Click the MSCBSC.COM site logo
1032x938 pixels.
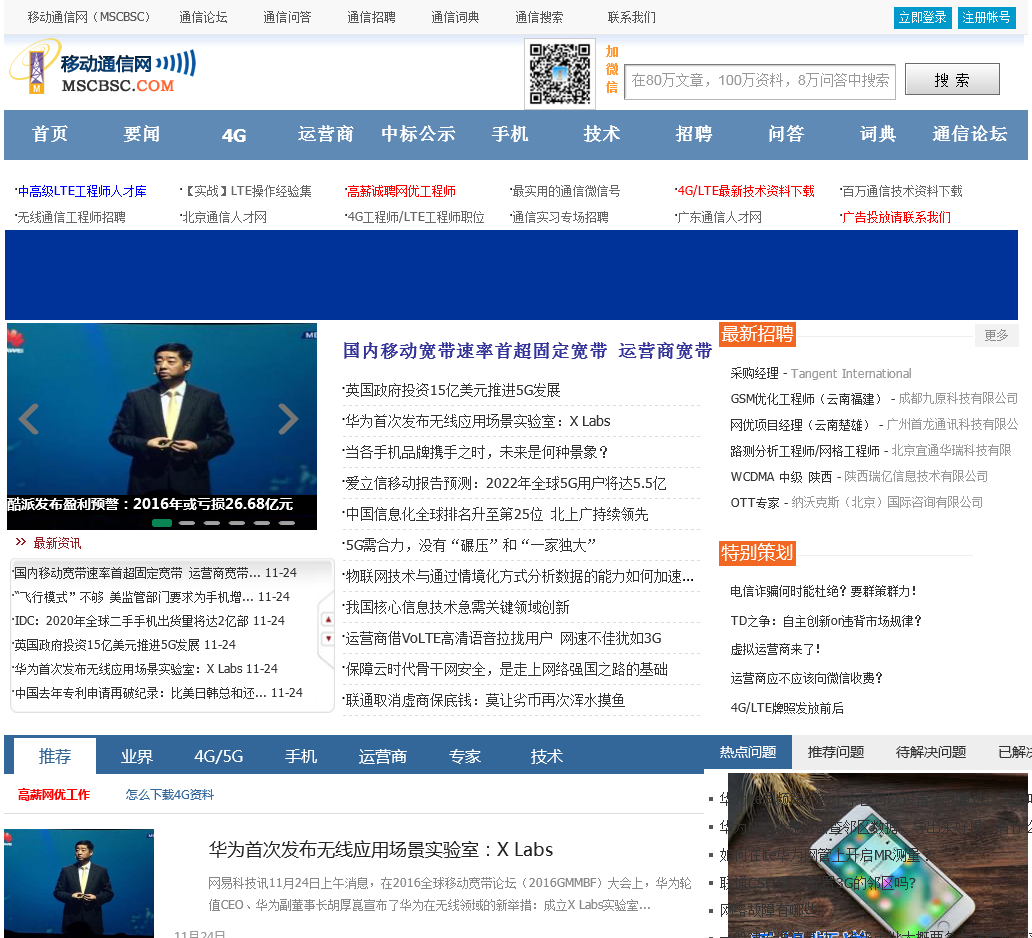coord(103,68)
